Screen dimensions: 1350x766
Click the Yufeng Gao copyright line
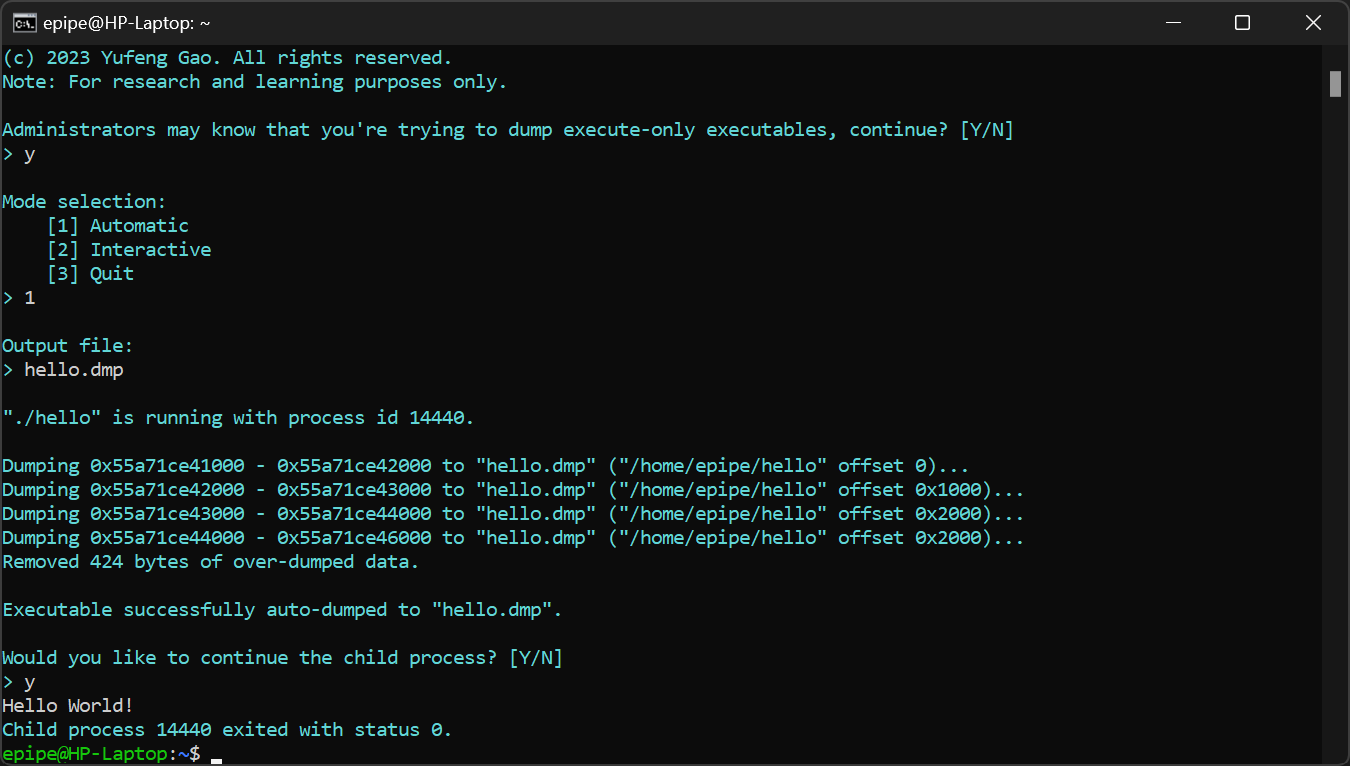pos(227,58)
